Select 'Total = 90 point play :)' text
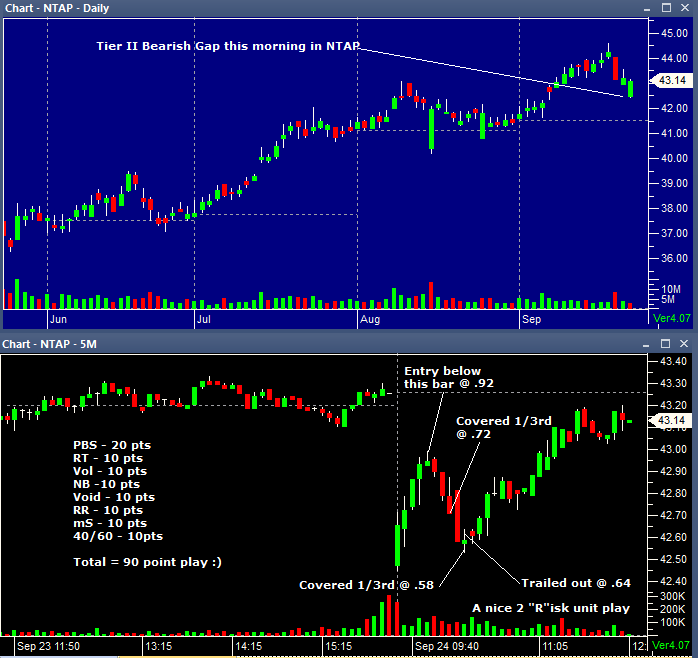 [x=147, y=562]
